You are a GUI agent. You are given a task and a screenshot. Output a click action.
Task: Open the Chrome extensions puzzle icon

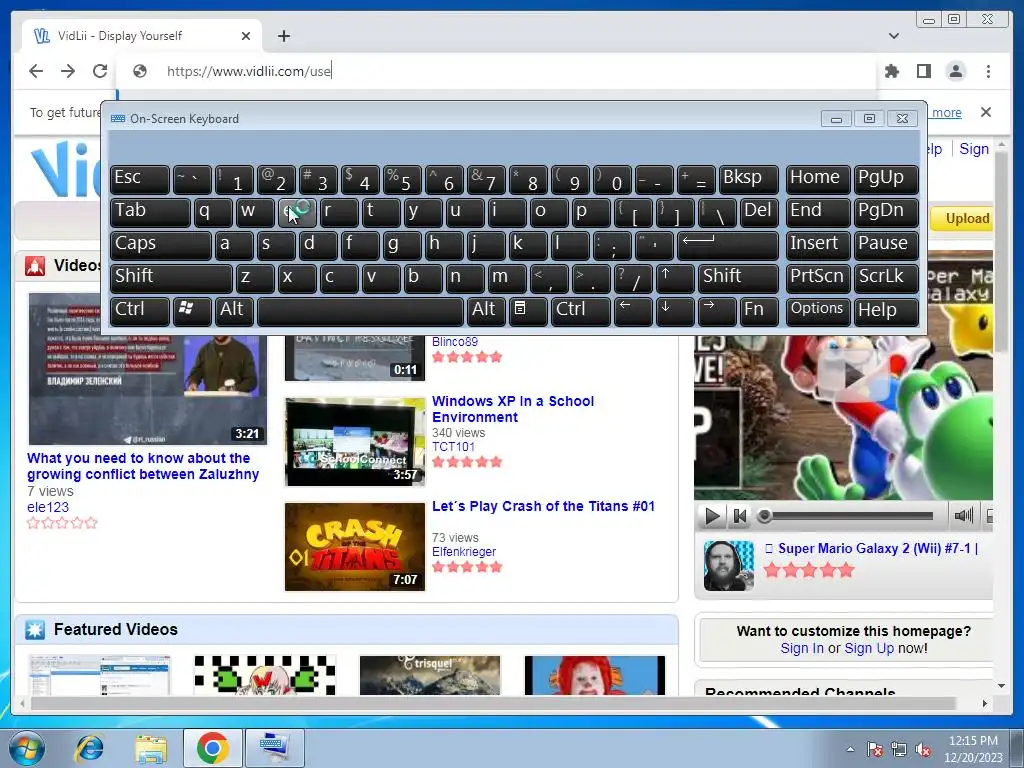891,71
